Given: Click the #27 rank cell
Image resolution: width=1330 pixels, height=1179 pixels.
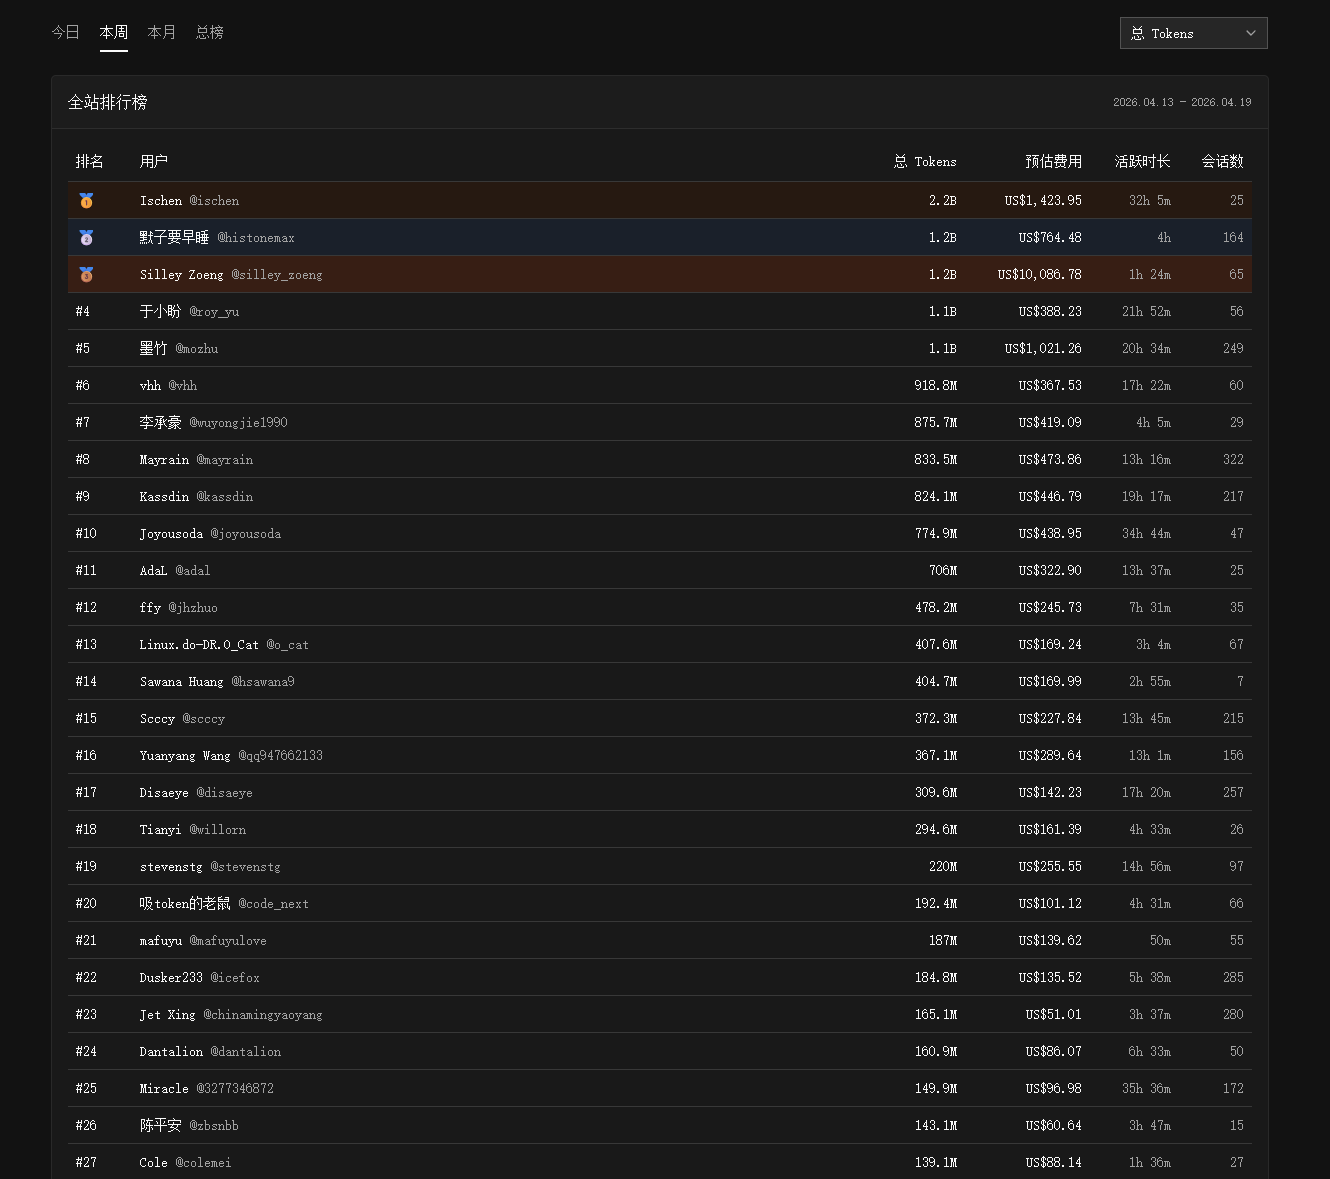Looking at the screenshot, I should (x=86, y=1163).
